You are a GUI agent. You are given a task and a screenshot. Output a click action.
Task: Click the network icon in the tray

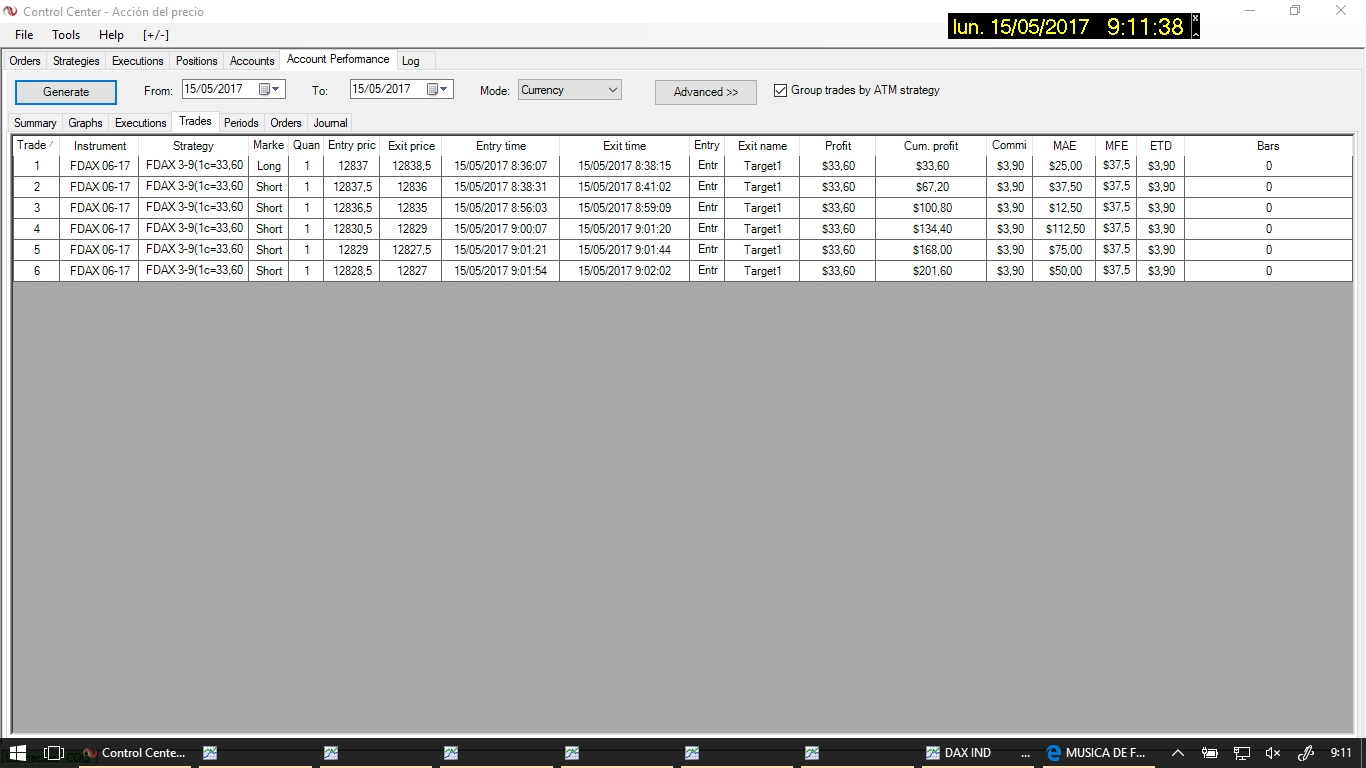click(1241, 753)
